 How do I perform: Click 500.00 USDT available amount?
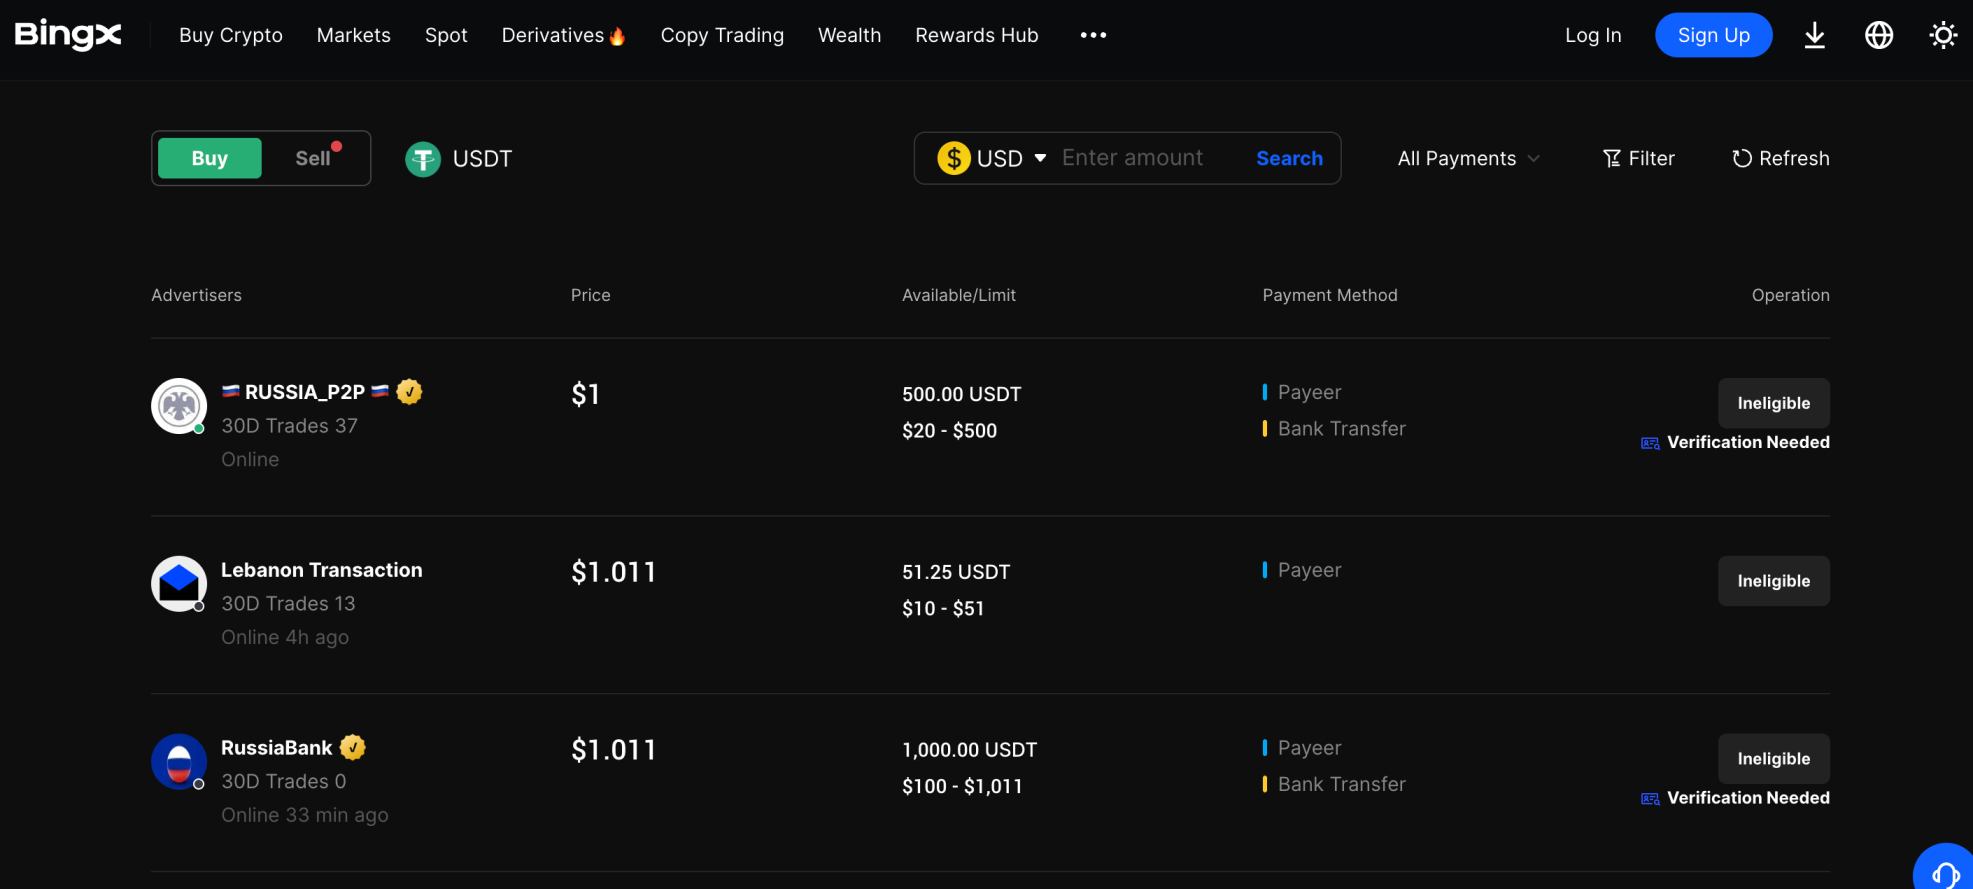click(962, 394)
